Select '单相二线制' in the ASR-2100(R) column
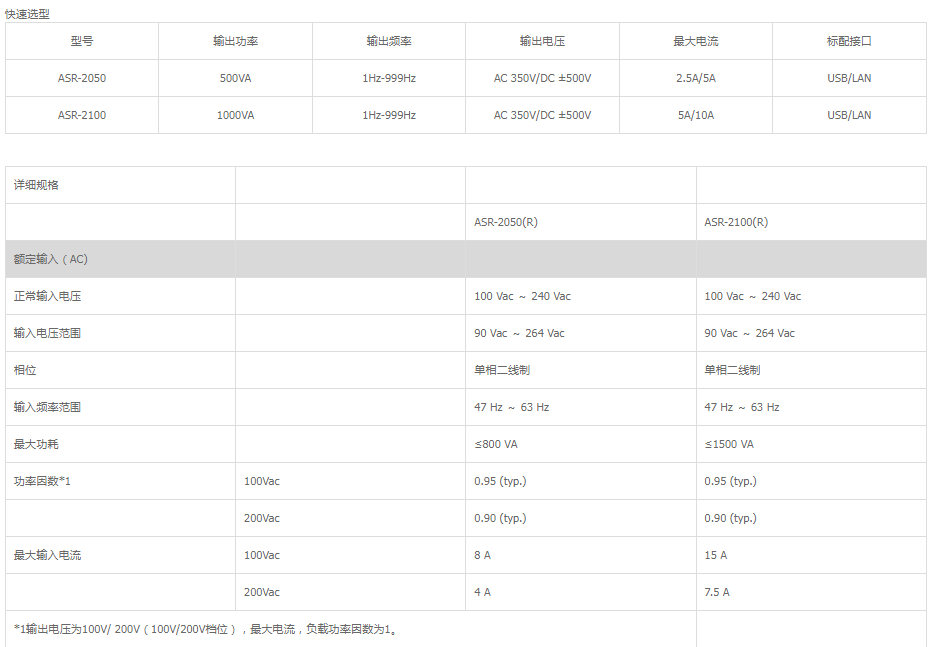929x647 pixels. click(x=732, y=370)
